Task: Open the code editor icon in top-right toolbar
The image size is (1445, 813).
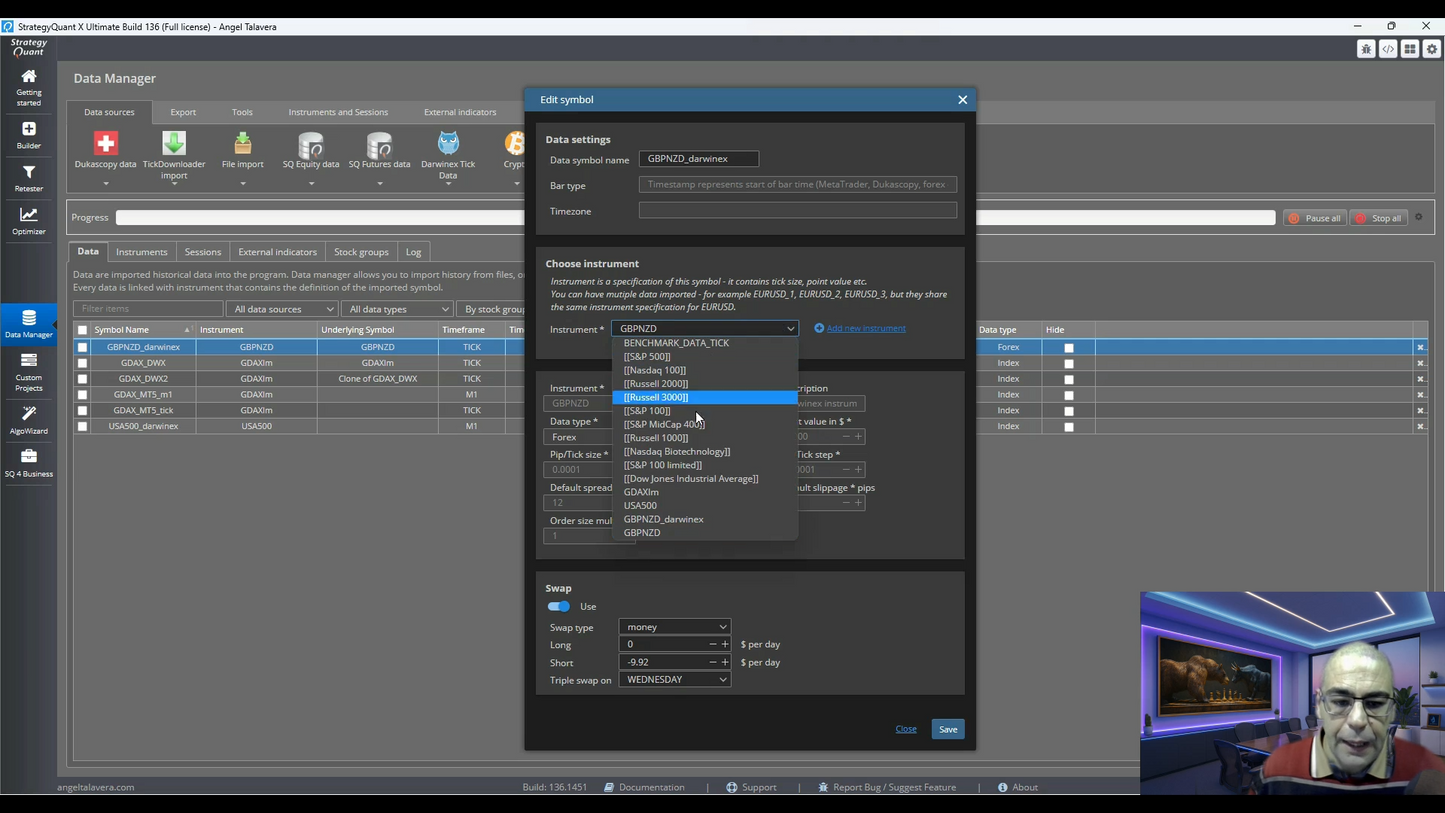Action: [1388, 49]
